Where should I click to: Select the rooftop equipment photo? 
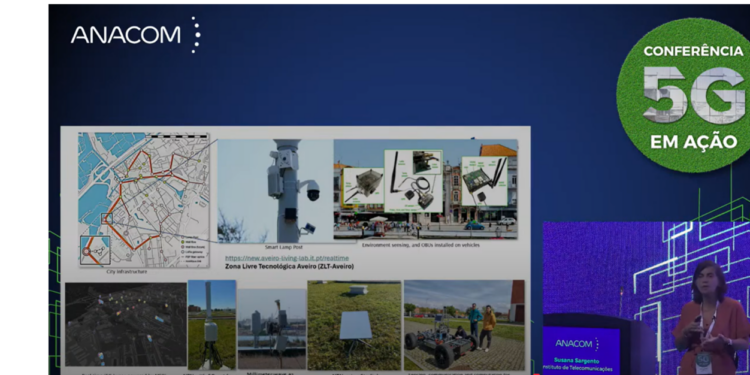271,329
